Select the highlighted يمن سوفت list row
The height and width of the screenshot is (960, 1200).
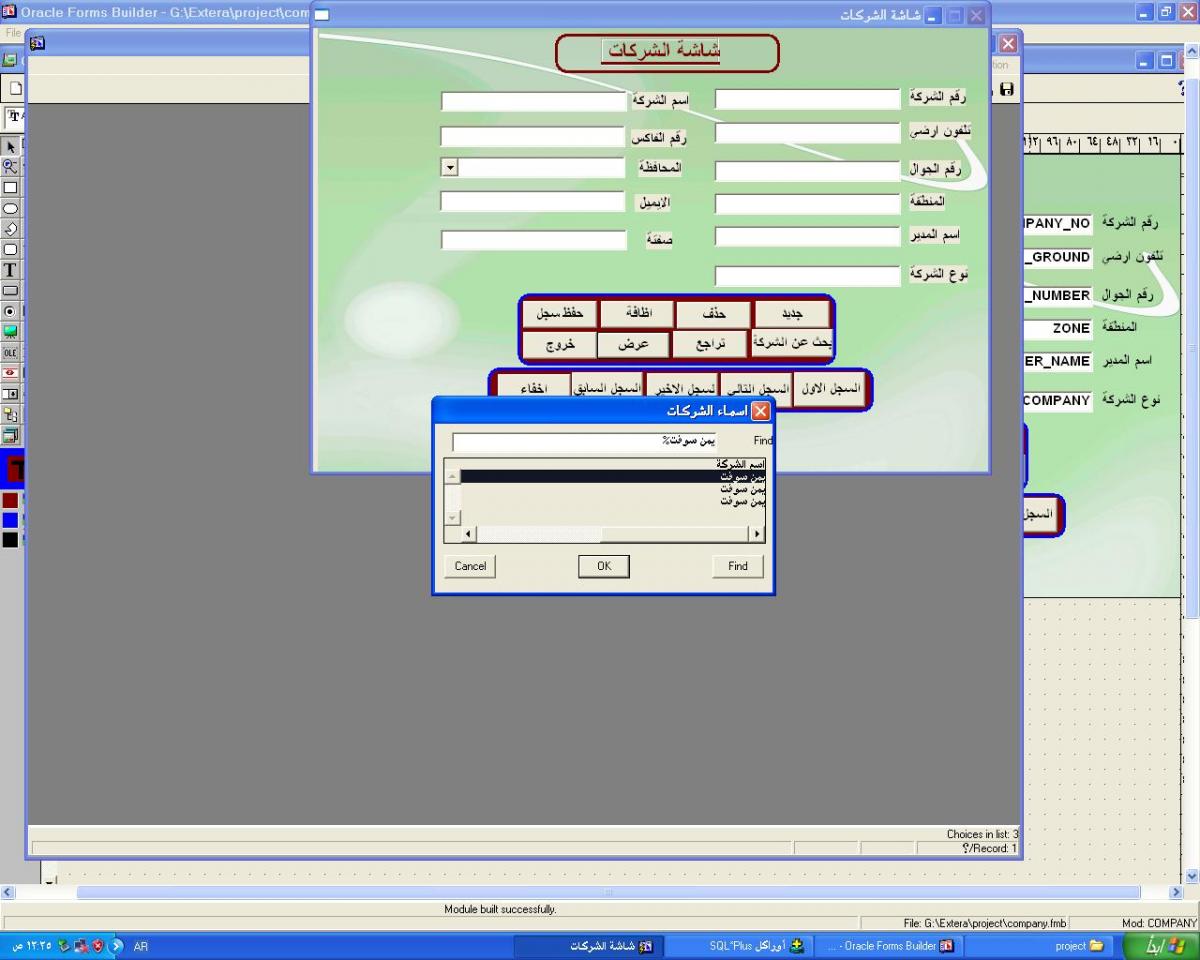point(610,477)
